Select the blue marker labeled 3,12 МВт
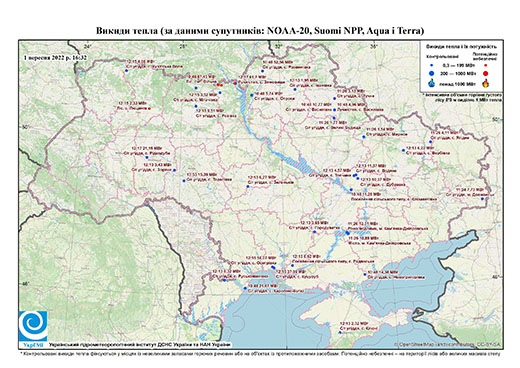The width and height of the screenshot is (520, 368). pyautogui.click(x=334, y=98)
